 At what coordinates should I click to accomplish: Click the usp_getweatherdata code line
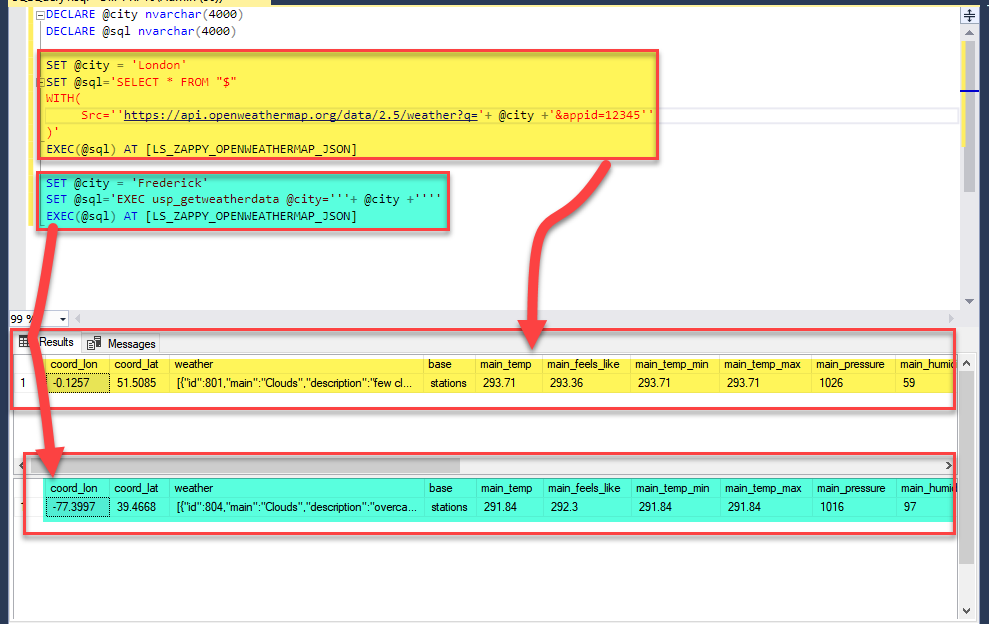pyautogui.click(x=243, y=199)
